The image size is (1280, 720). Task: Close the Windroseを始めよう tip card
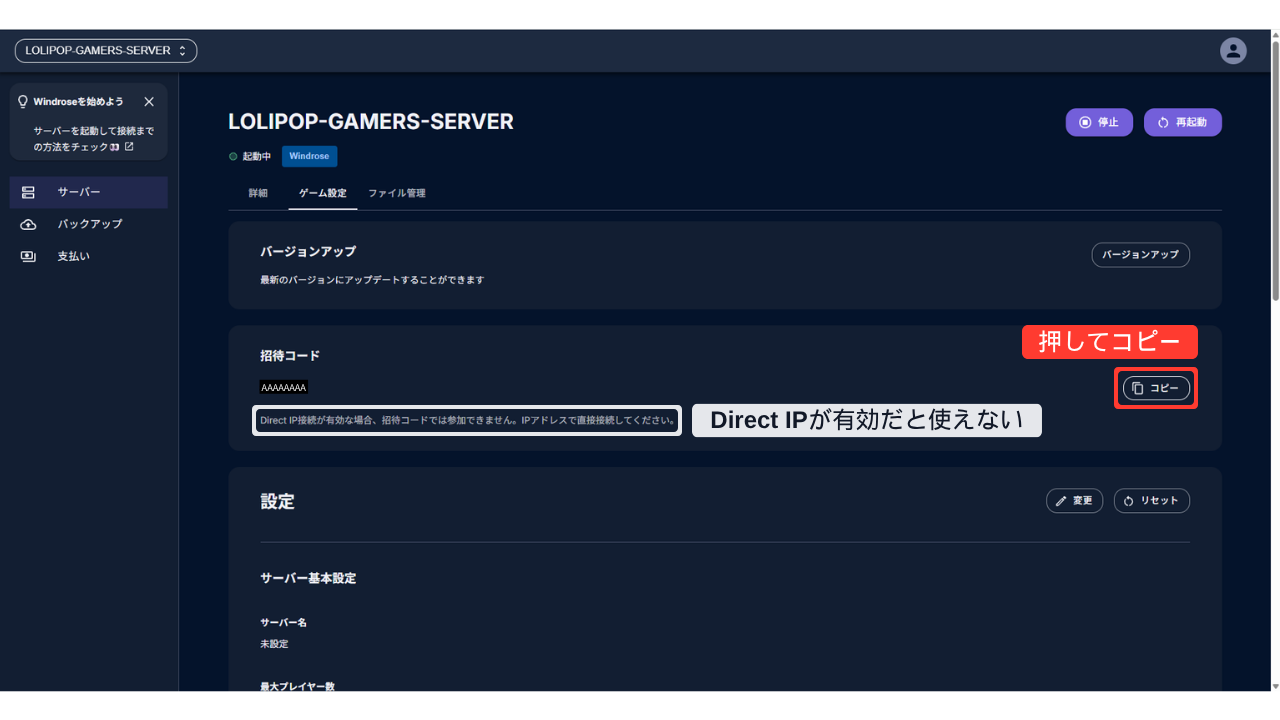click(x=149, y=102)
